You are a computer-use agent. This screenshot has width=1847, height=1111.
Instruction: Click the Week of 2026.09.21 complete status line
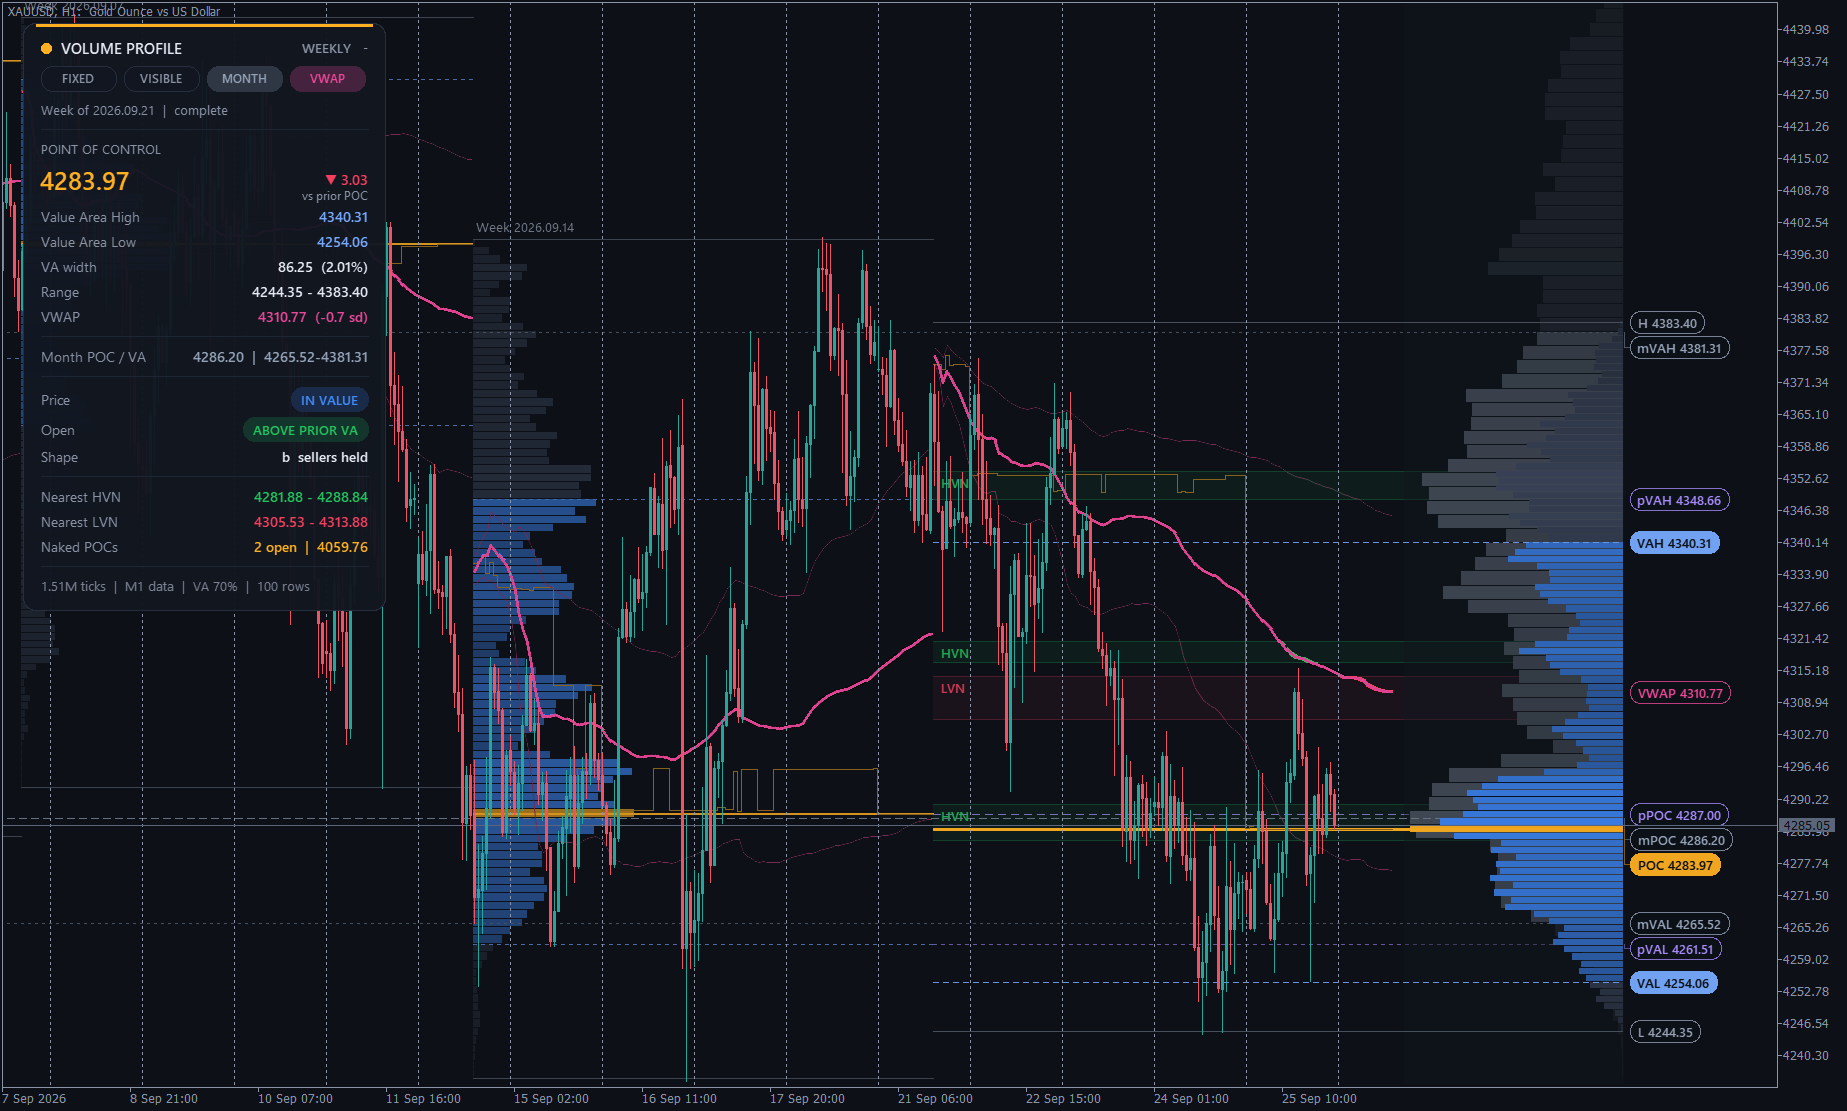click(134, 110)
